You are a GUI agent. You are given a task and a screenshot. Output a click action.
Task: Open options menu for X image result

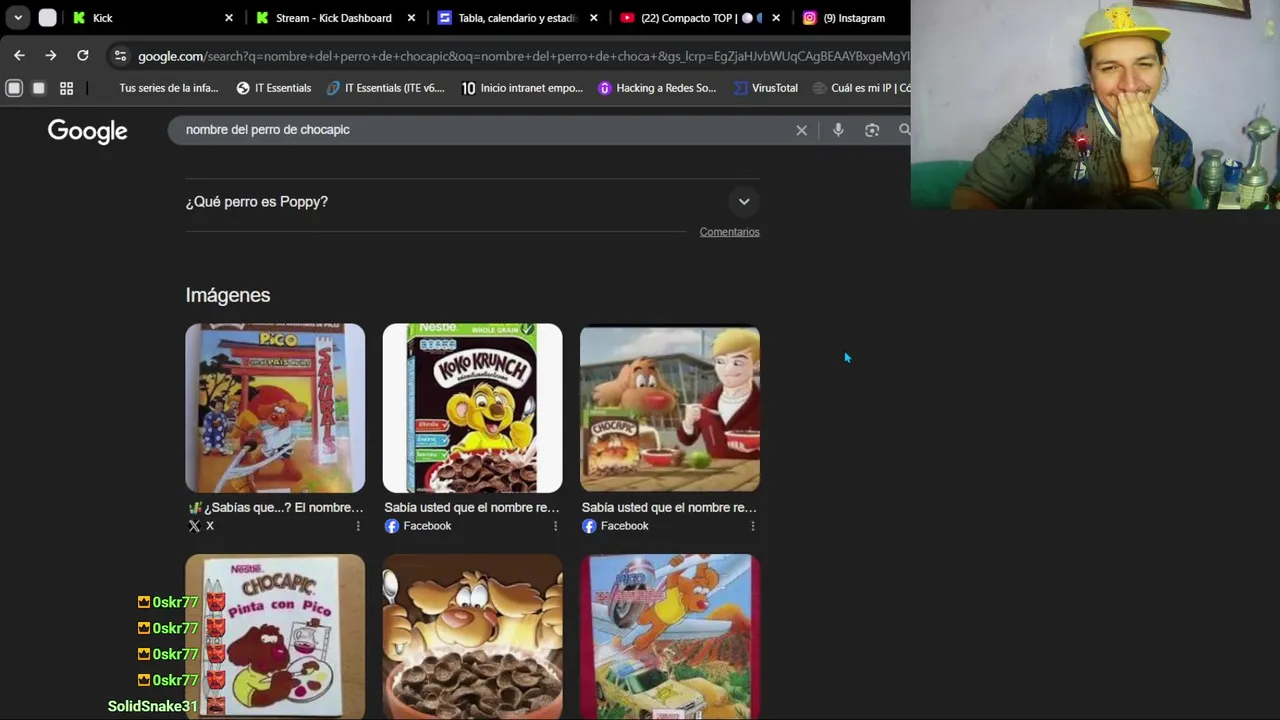pyautogui.click(x=358, y=526)
